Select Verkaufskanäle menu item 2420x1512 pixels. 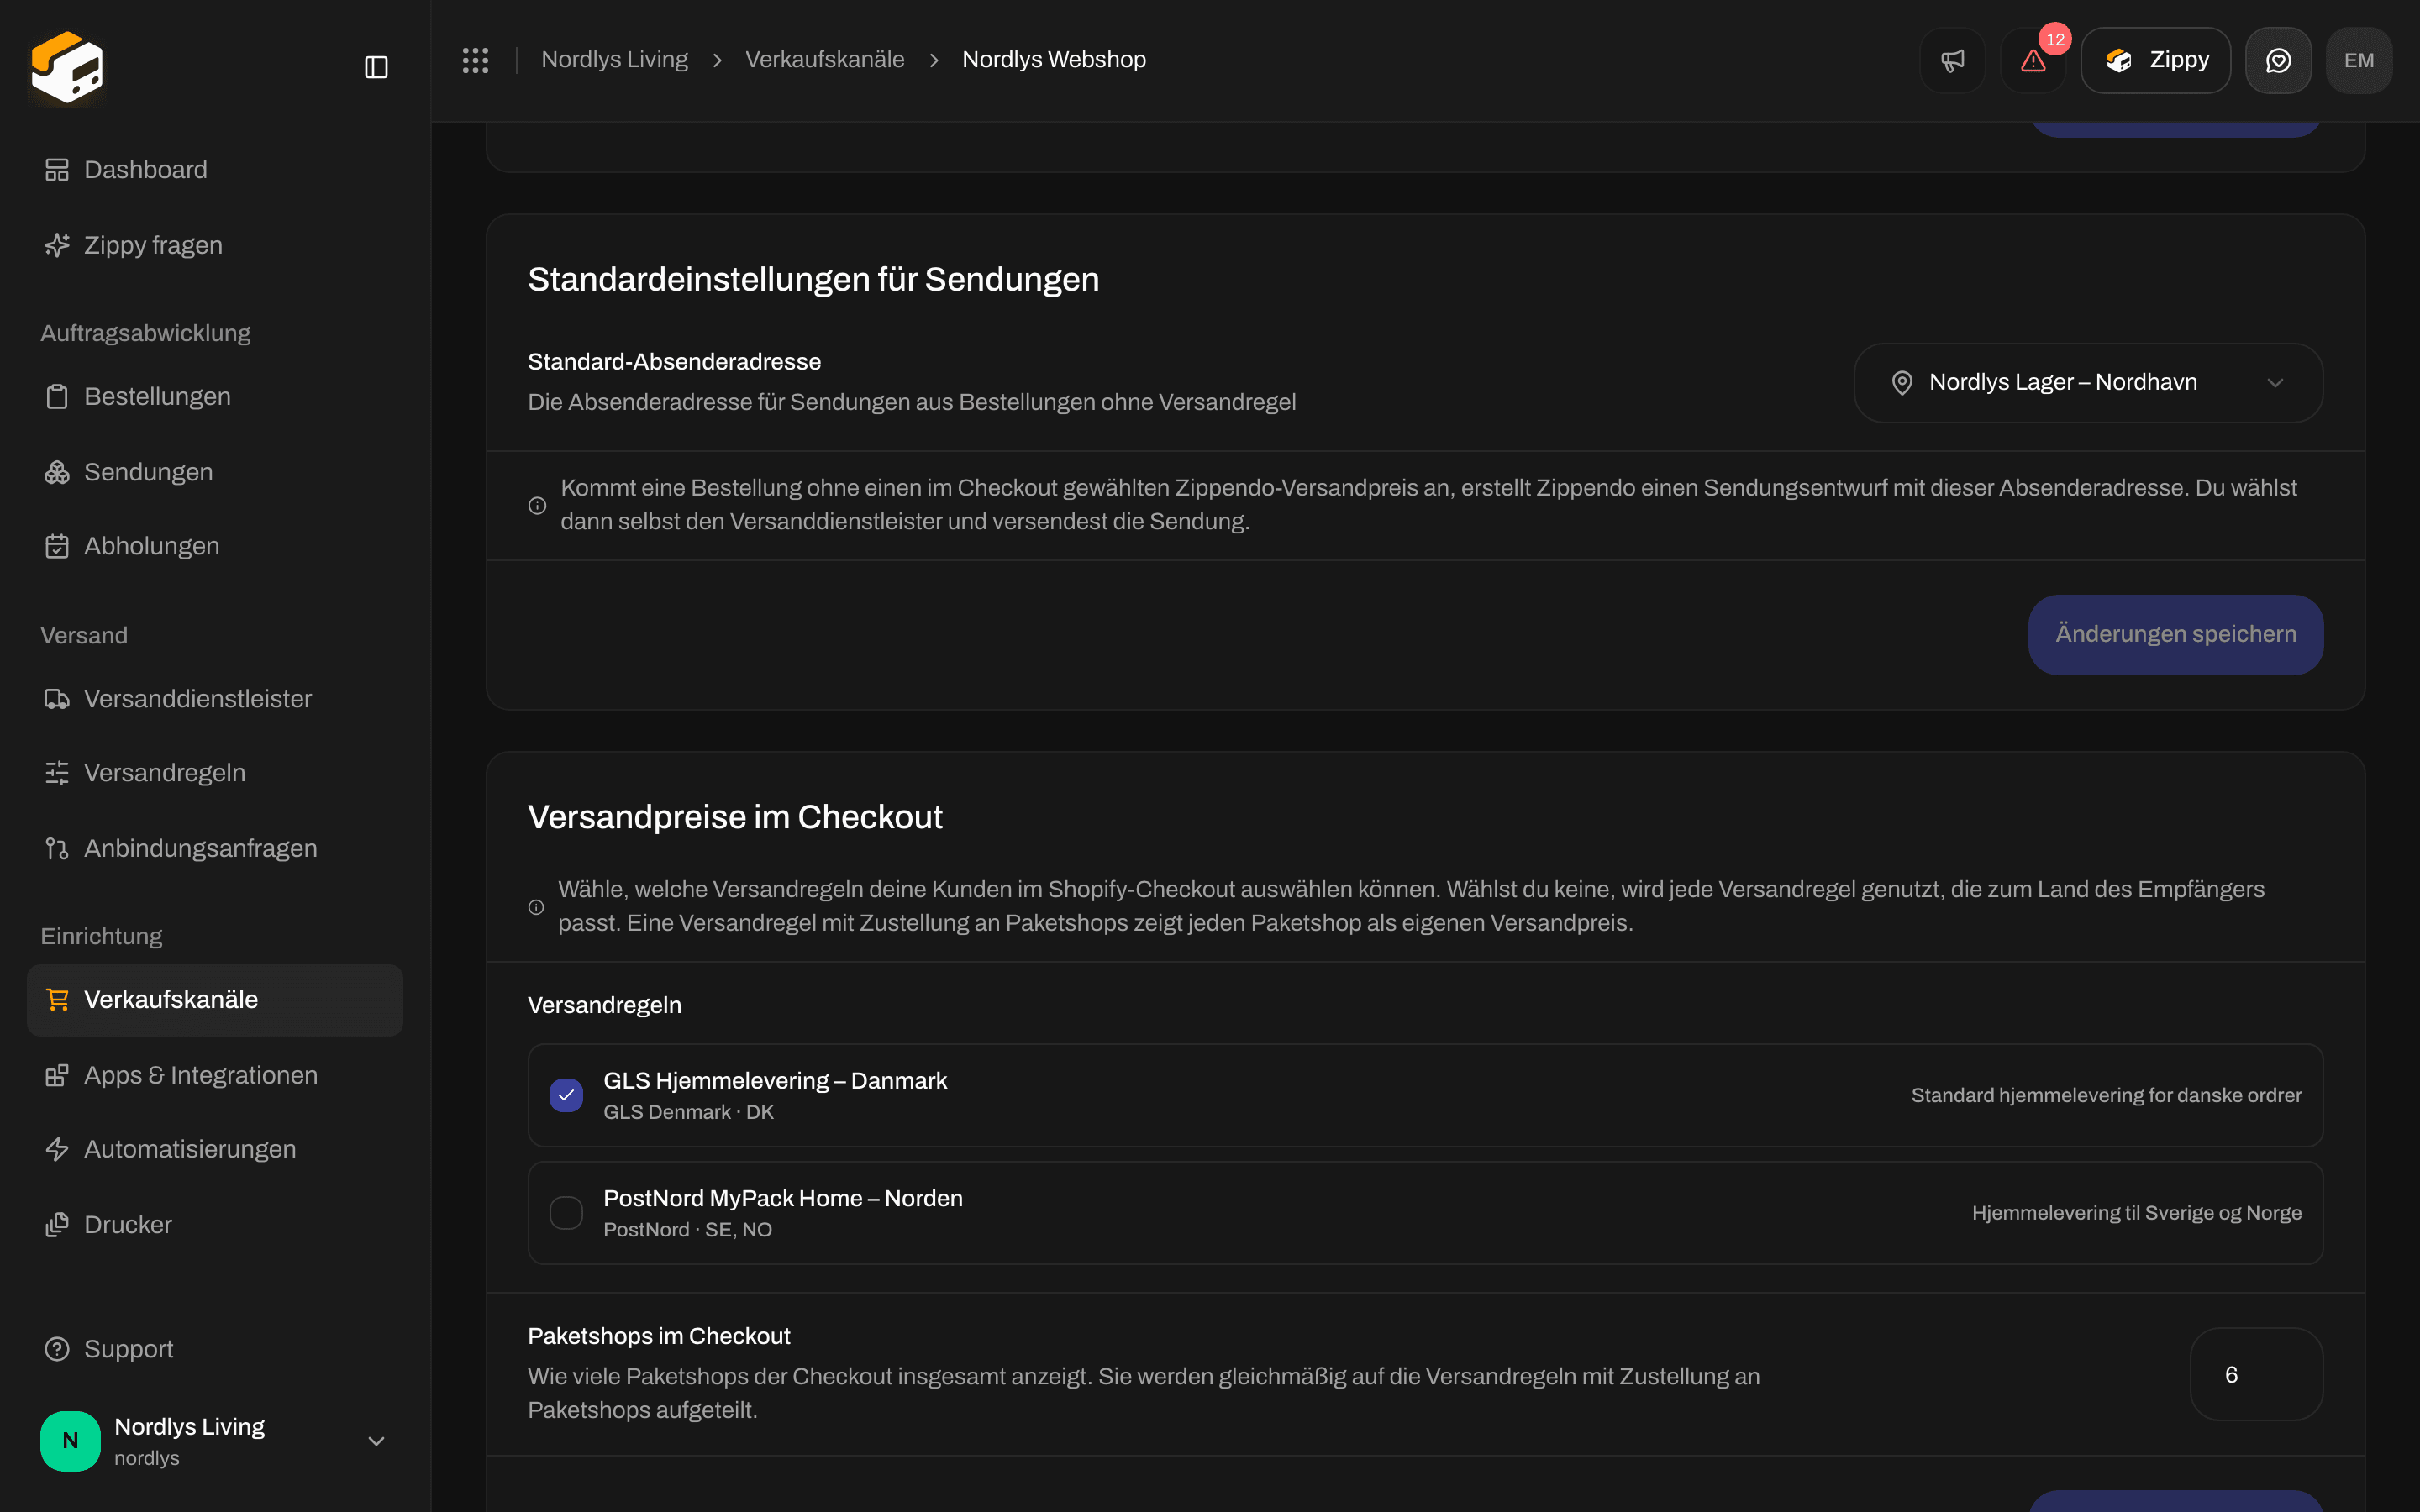215,1000
